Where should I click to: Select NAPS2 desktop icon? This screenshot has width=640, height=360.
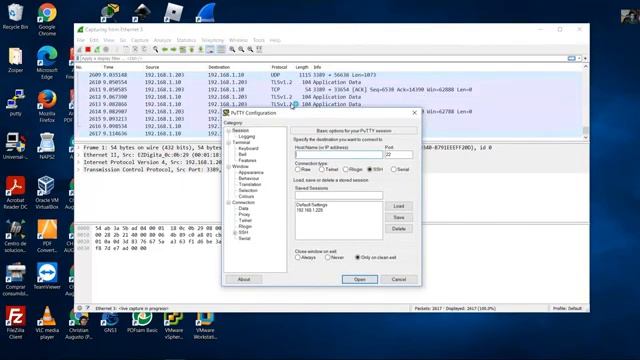point(47,146)
